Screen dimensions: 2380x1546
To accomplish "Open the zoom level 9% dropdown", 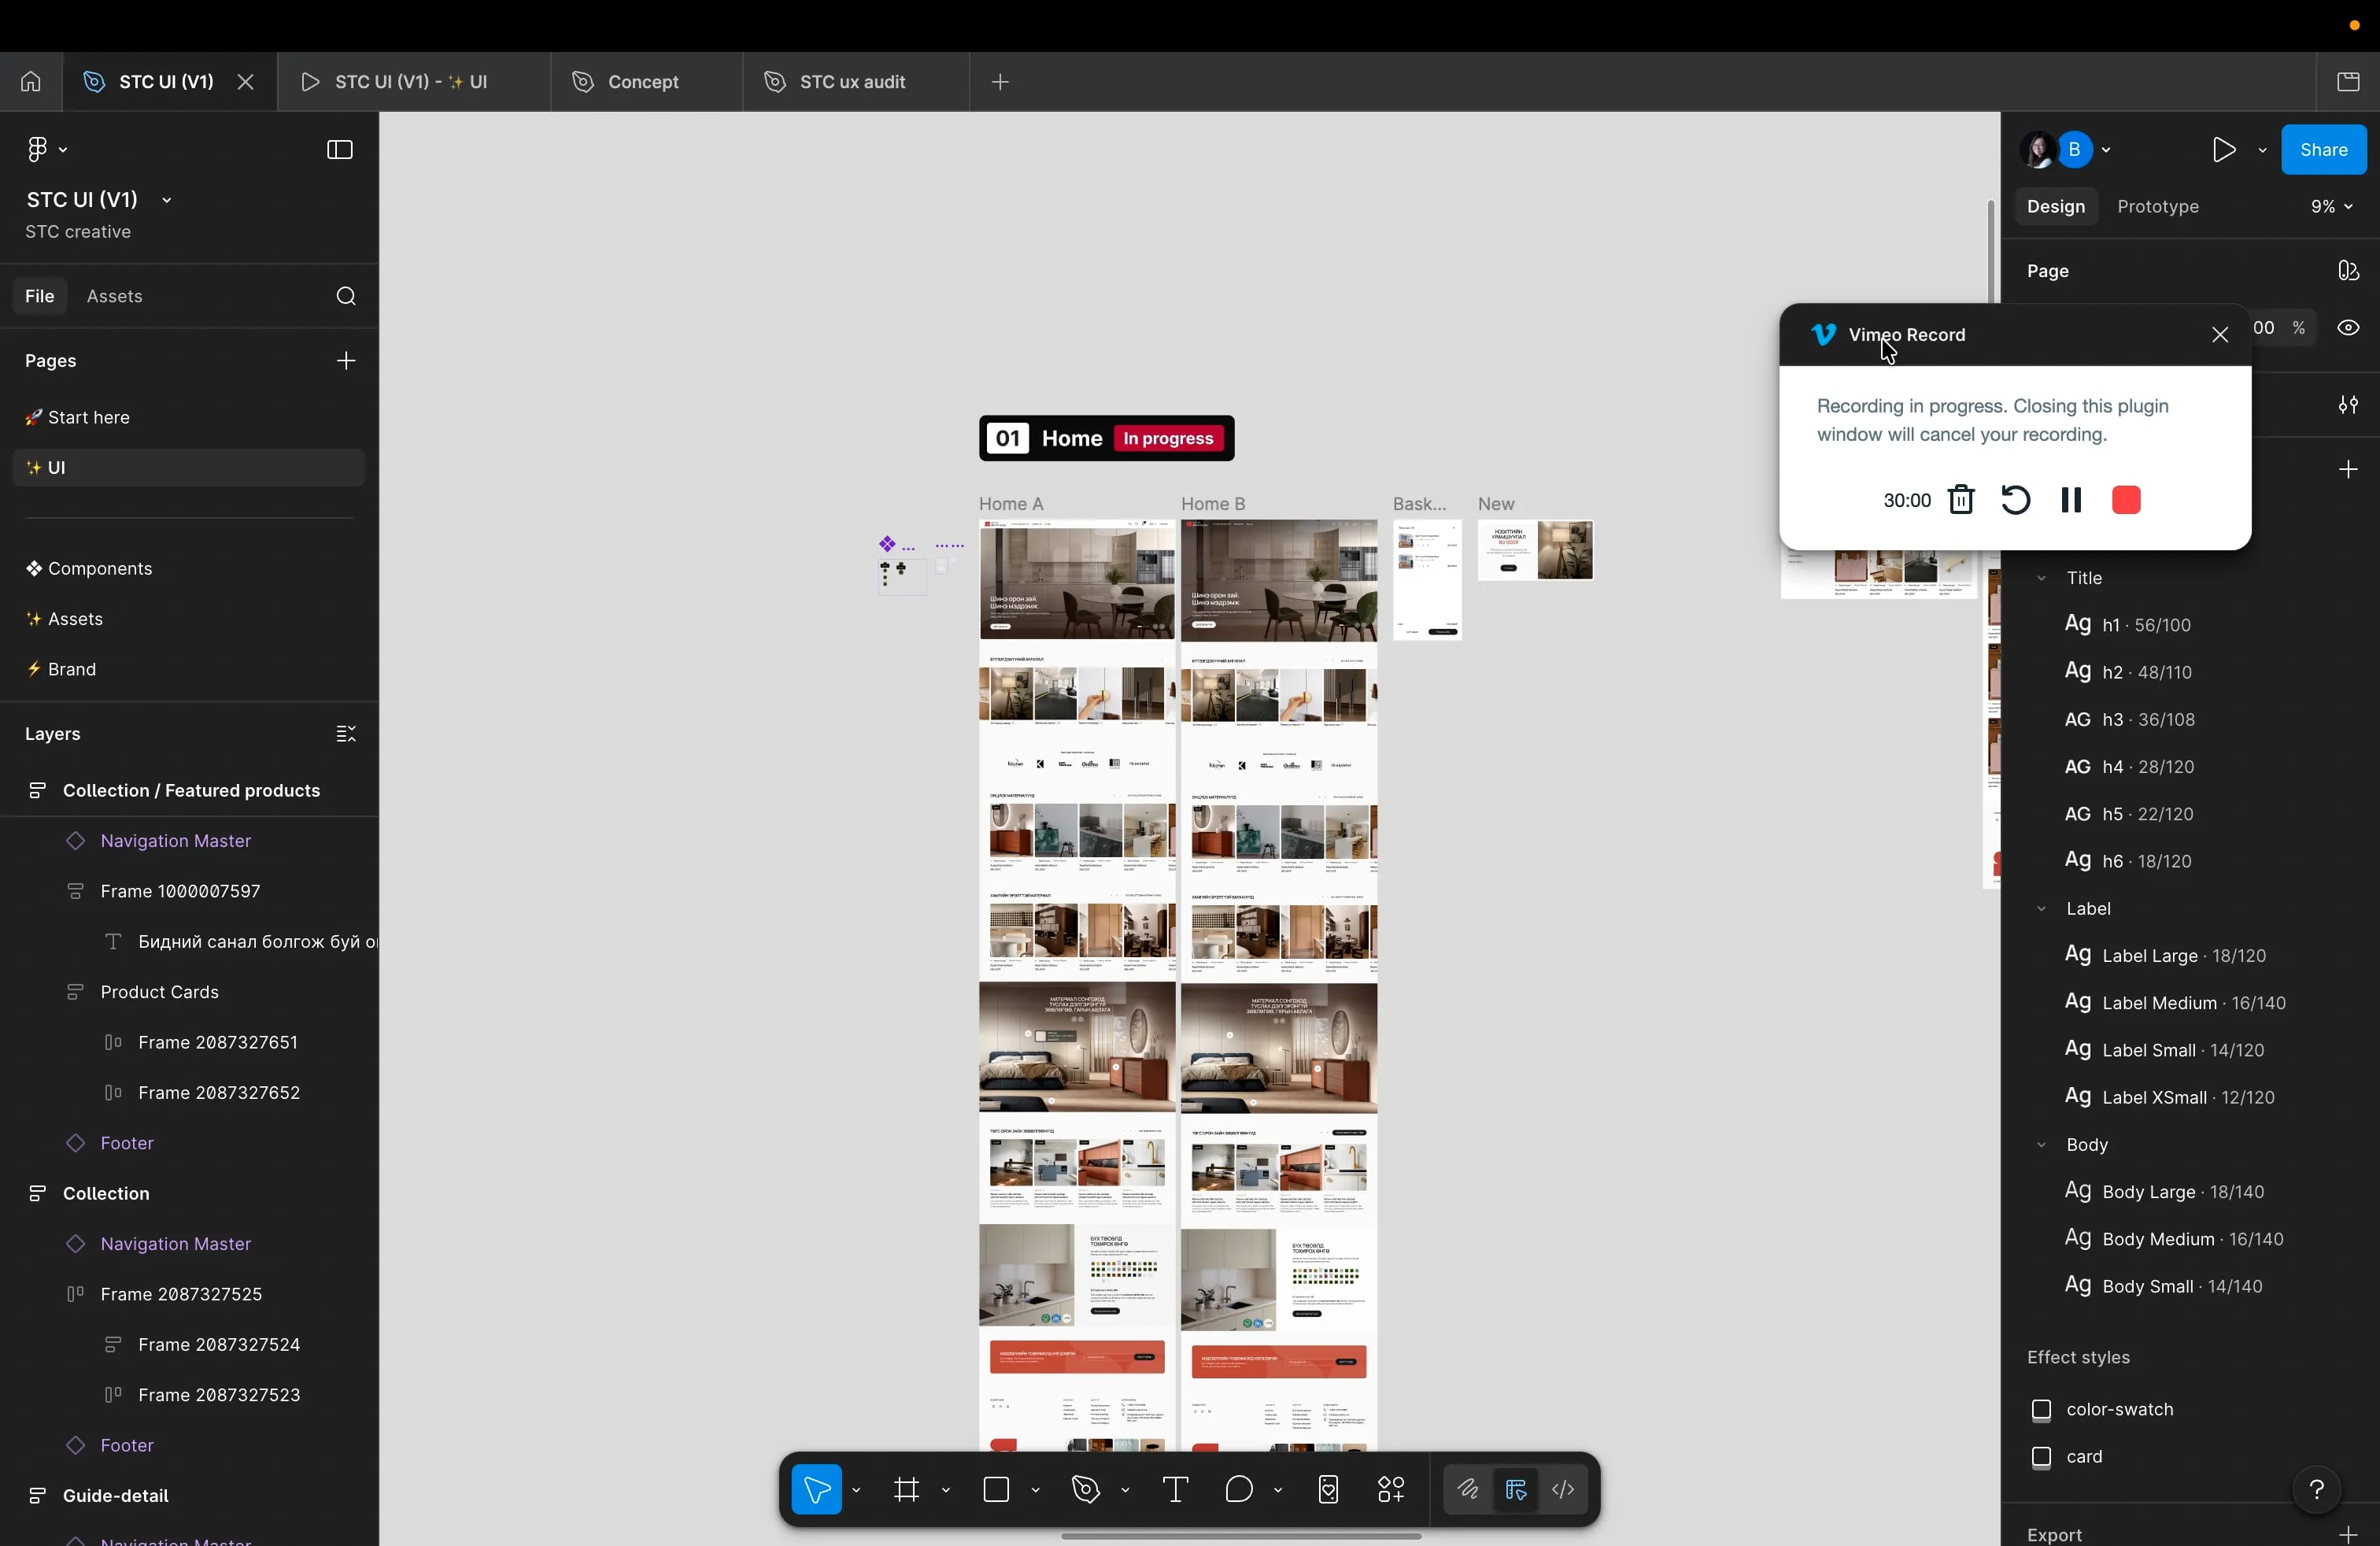I will point(2331,207).
